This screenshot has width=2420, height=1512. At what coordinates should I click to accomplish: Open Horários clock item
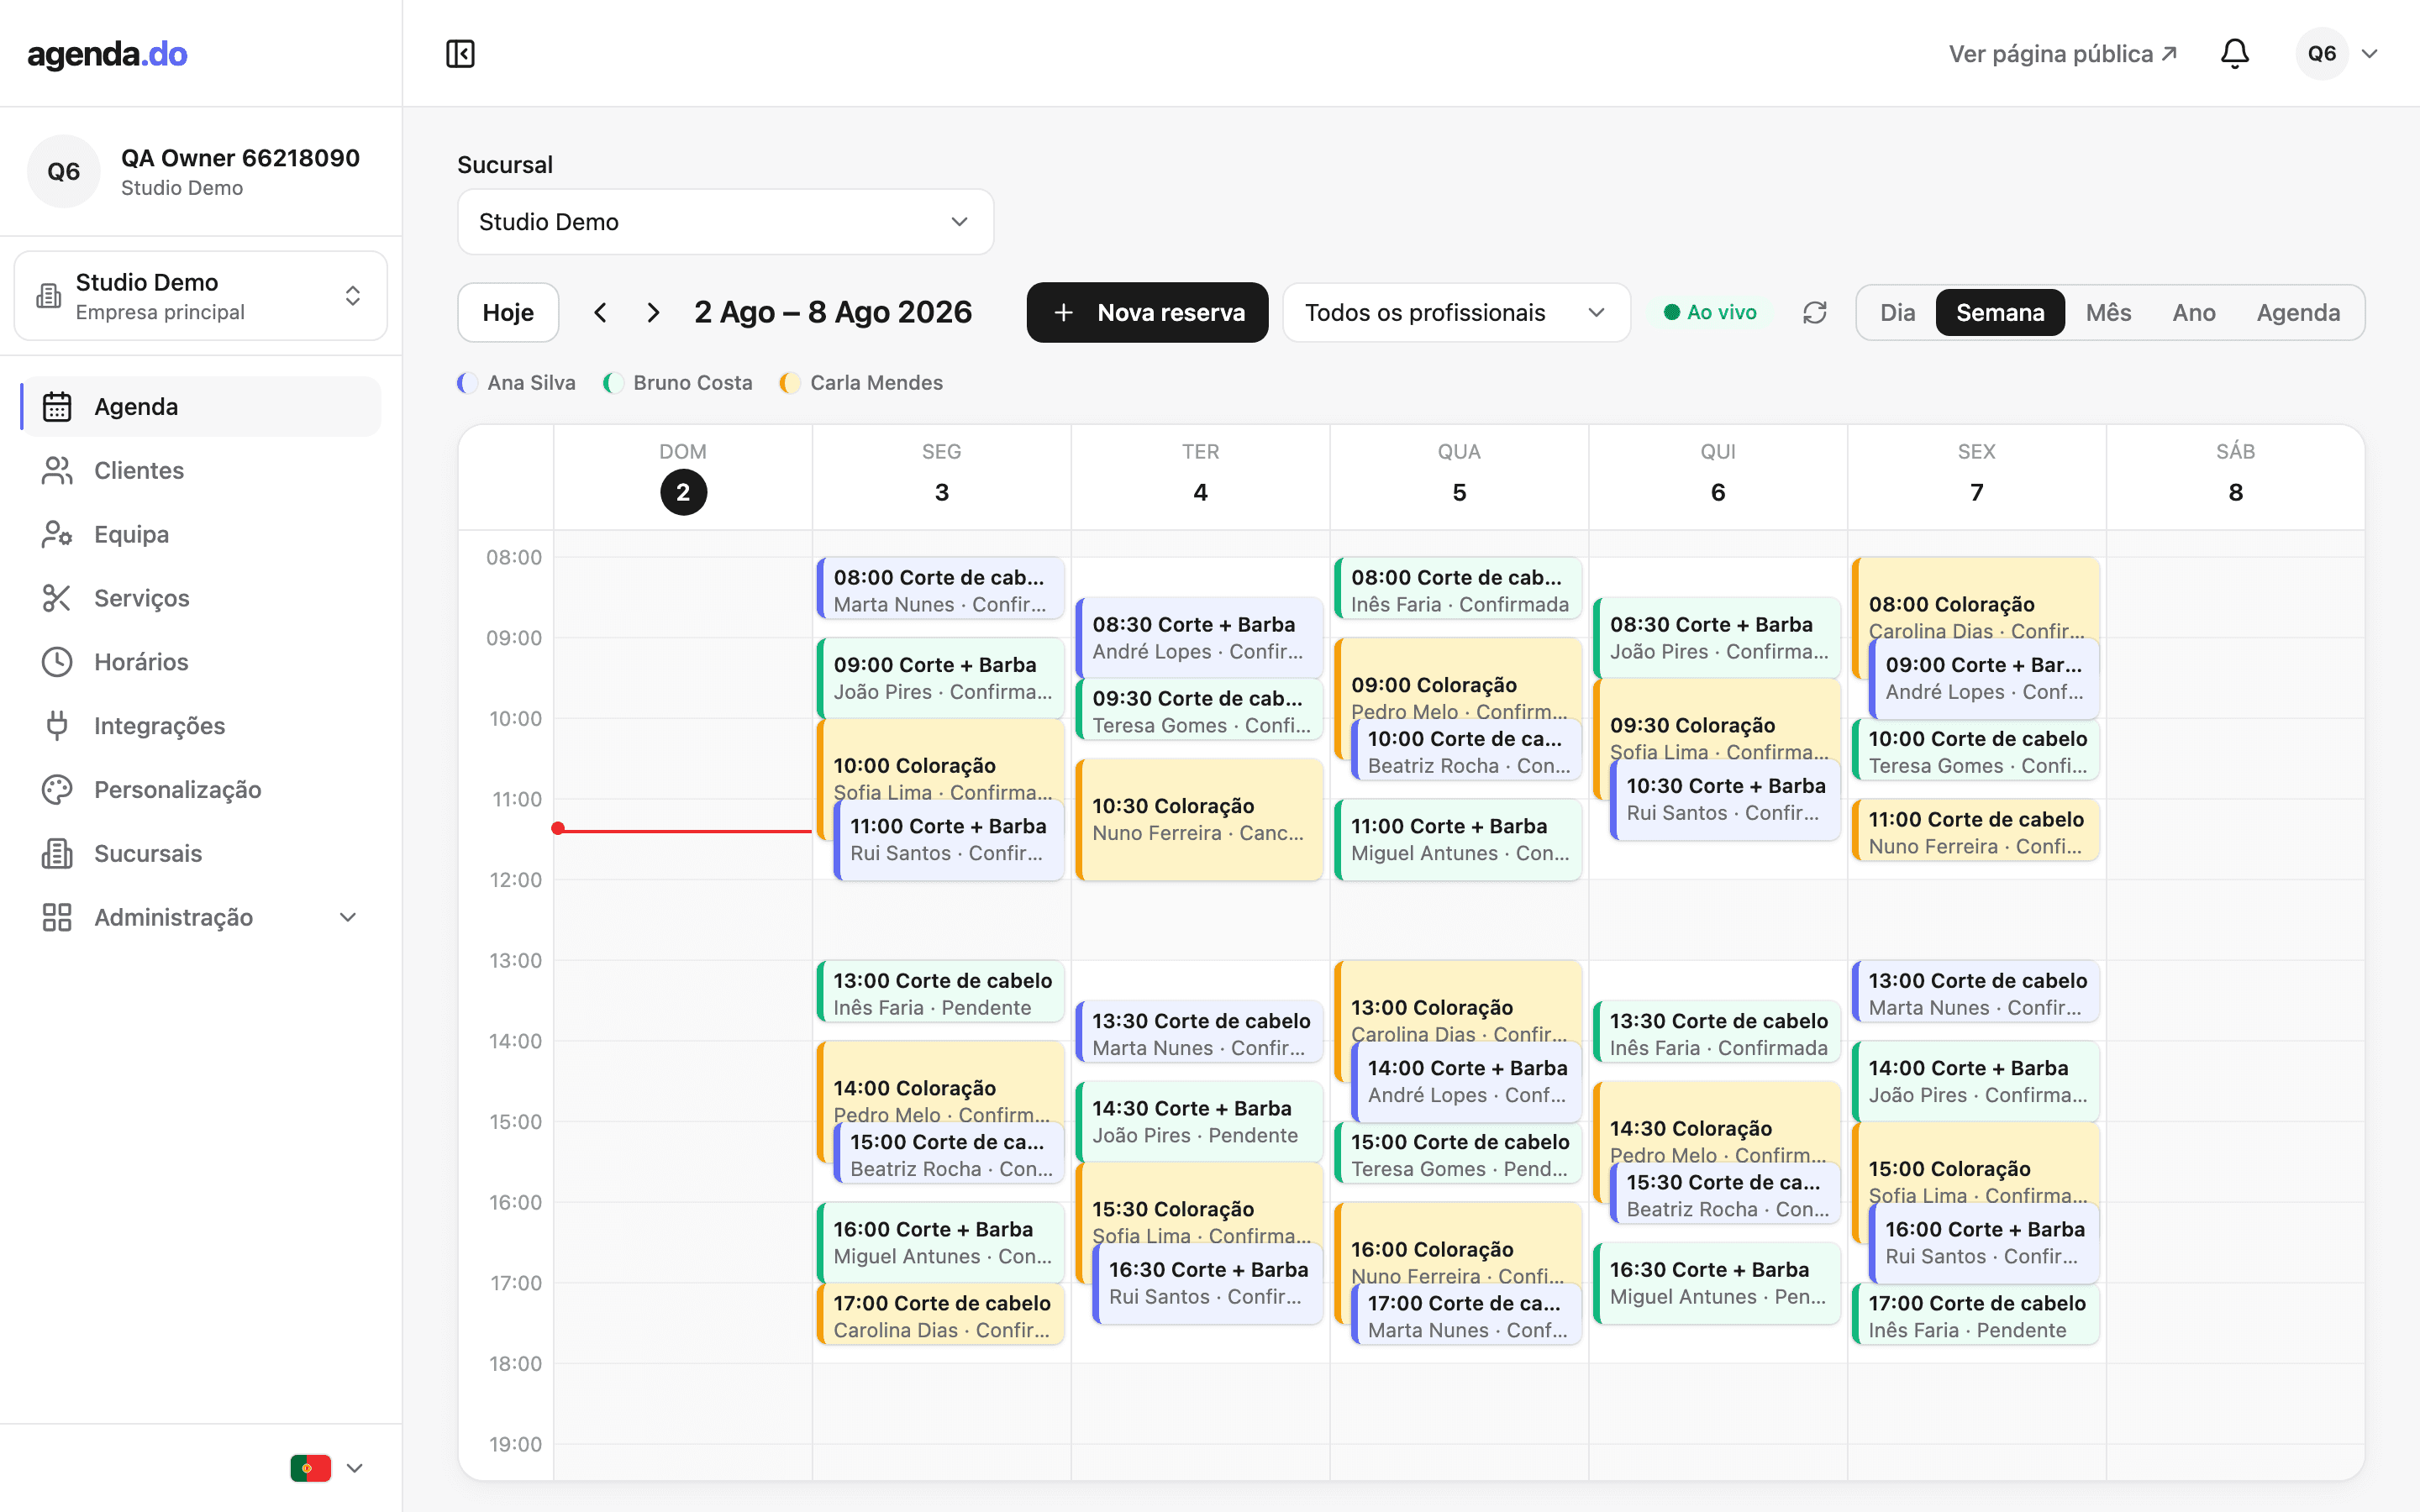(201, 662)
